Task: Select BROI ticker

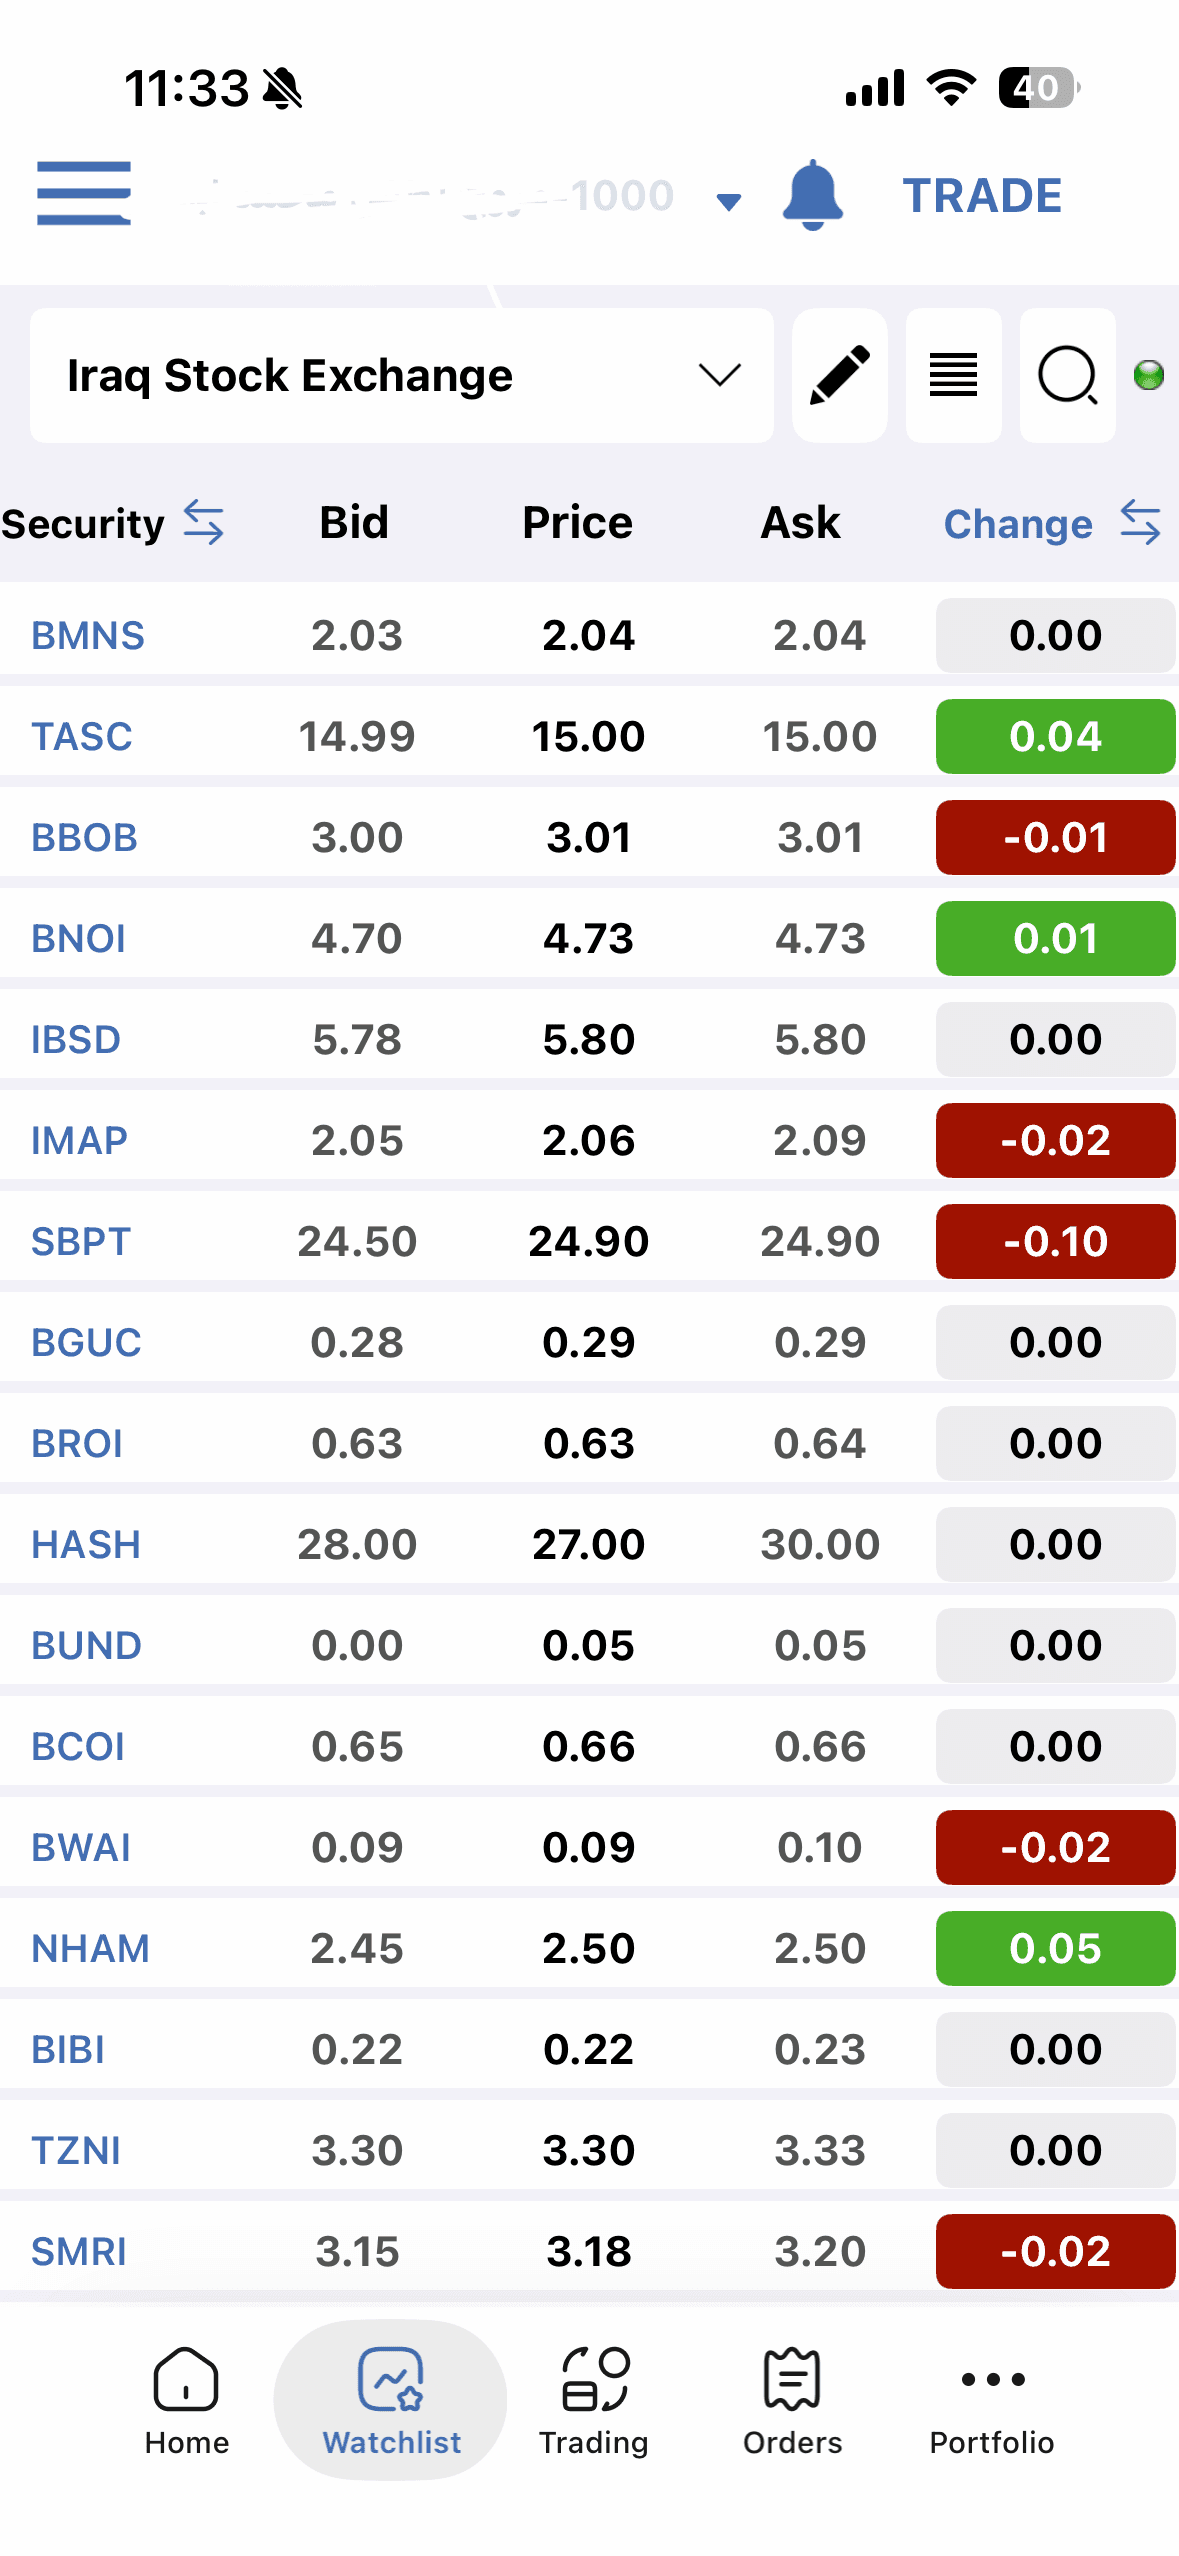Action: click(77, 1443)
